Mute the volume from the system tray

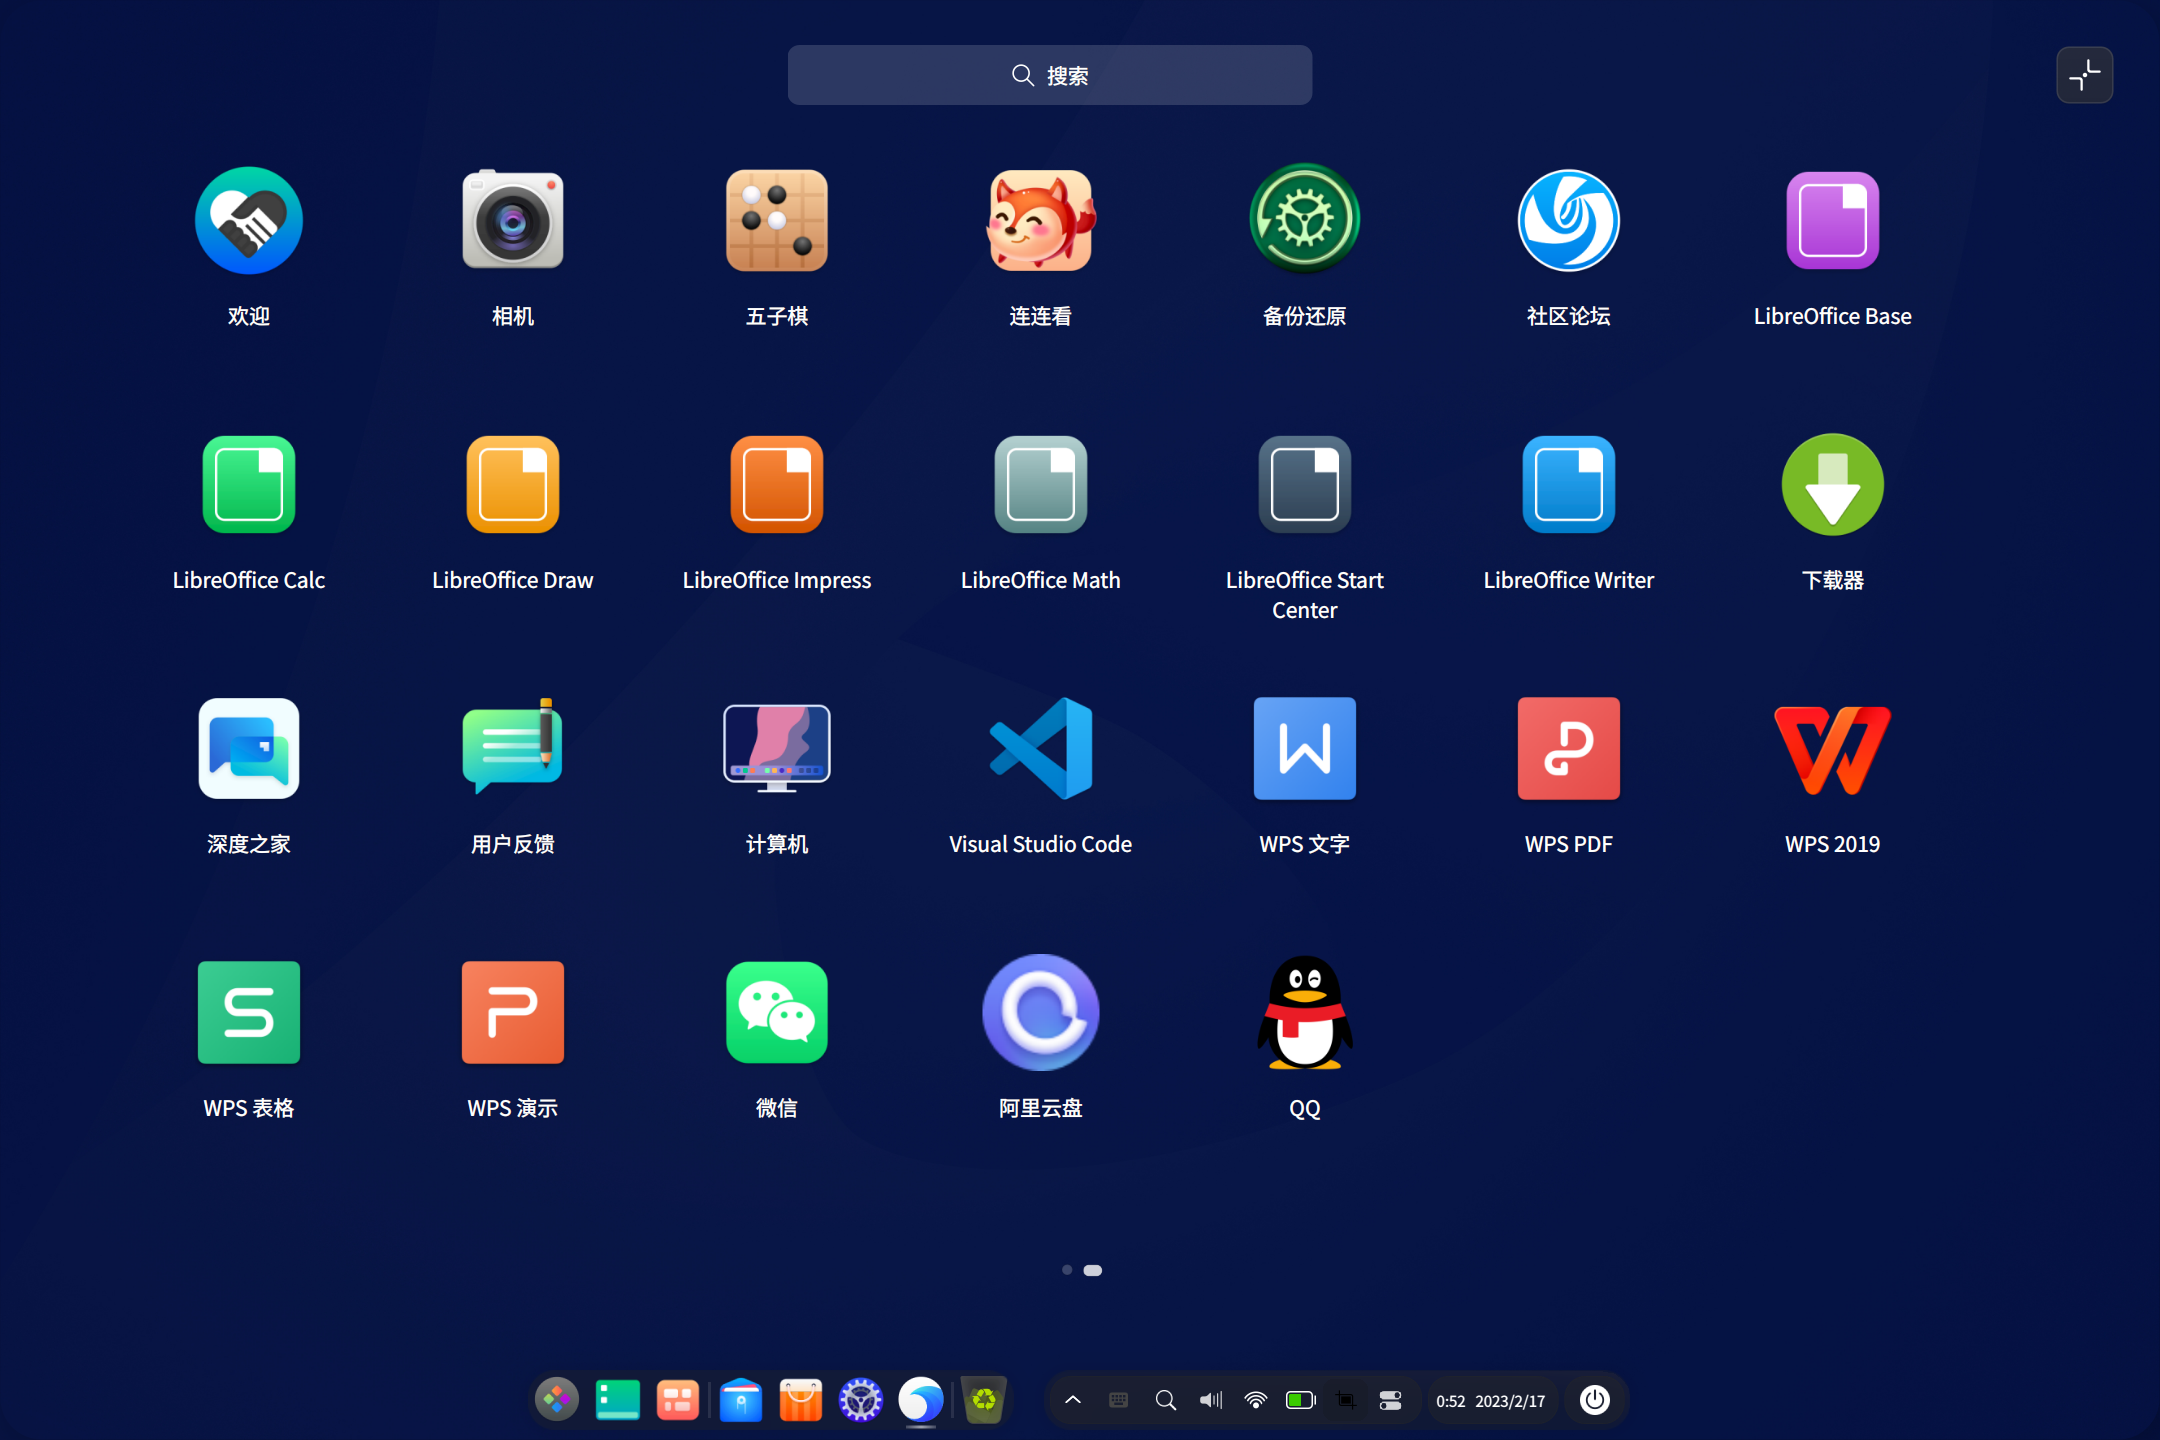tap(1210, 1400)
